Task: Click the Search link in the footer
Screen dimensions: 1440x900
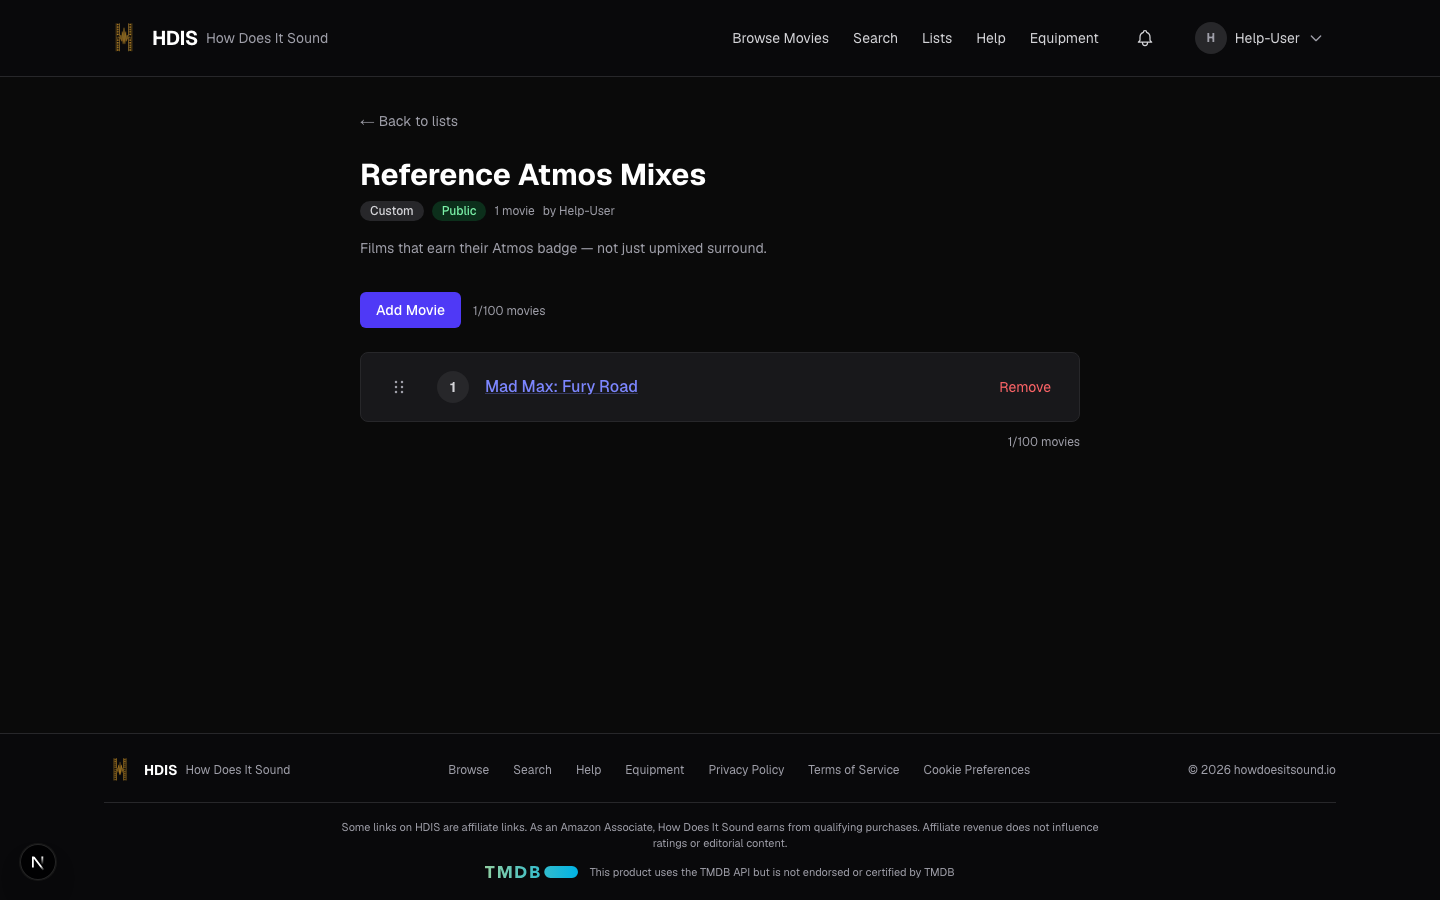Action: [x=532, y=770]
